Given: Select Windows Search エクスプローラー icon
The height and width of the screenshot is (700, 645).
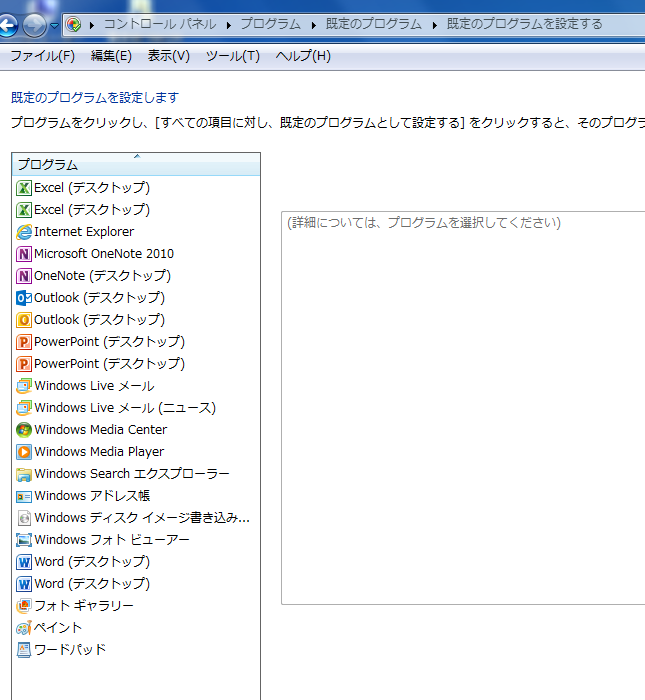Looking at the screenshot, I should click(x=24, y=474).
